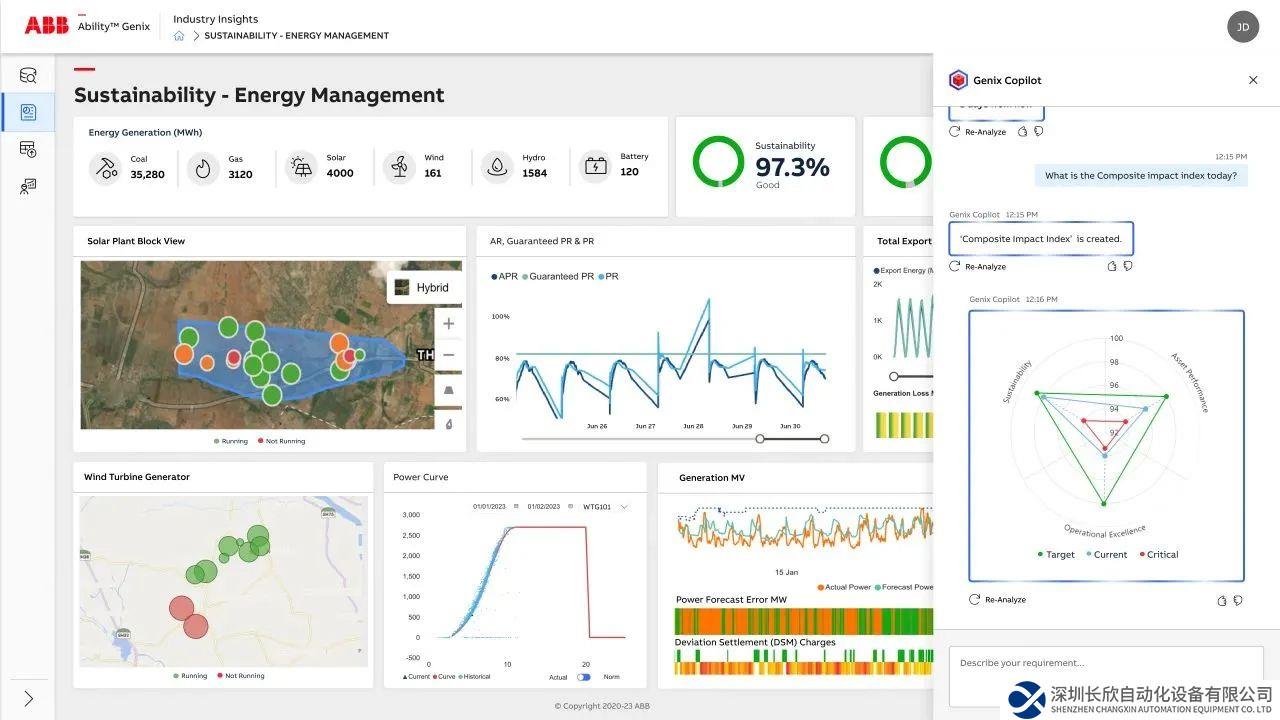Zoom in on the Solar Plant map
1280x720 pixels.
pyautogui.click(x=448, y=324)
